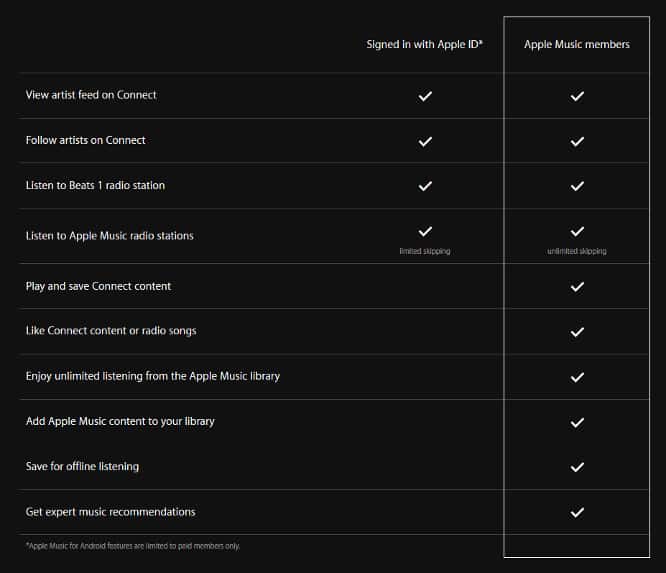Click 'Listen to Apple Music radio stations' label
The image size is (666, 573).
coord(109,236)
